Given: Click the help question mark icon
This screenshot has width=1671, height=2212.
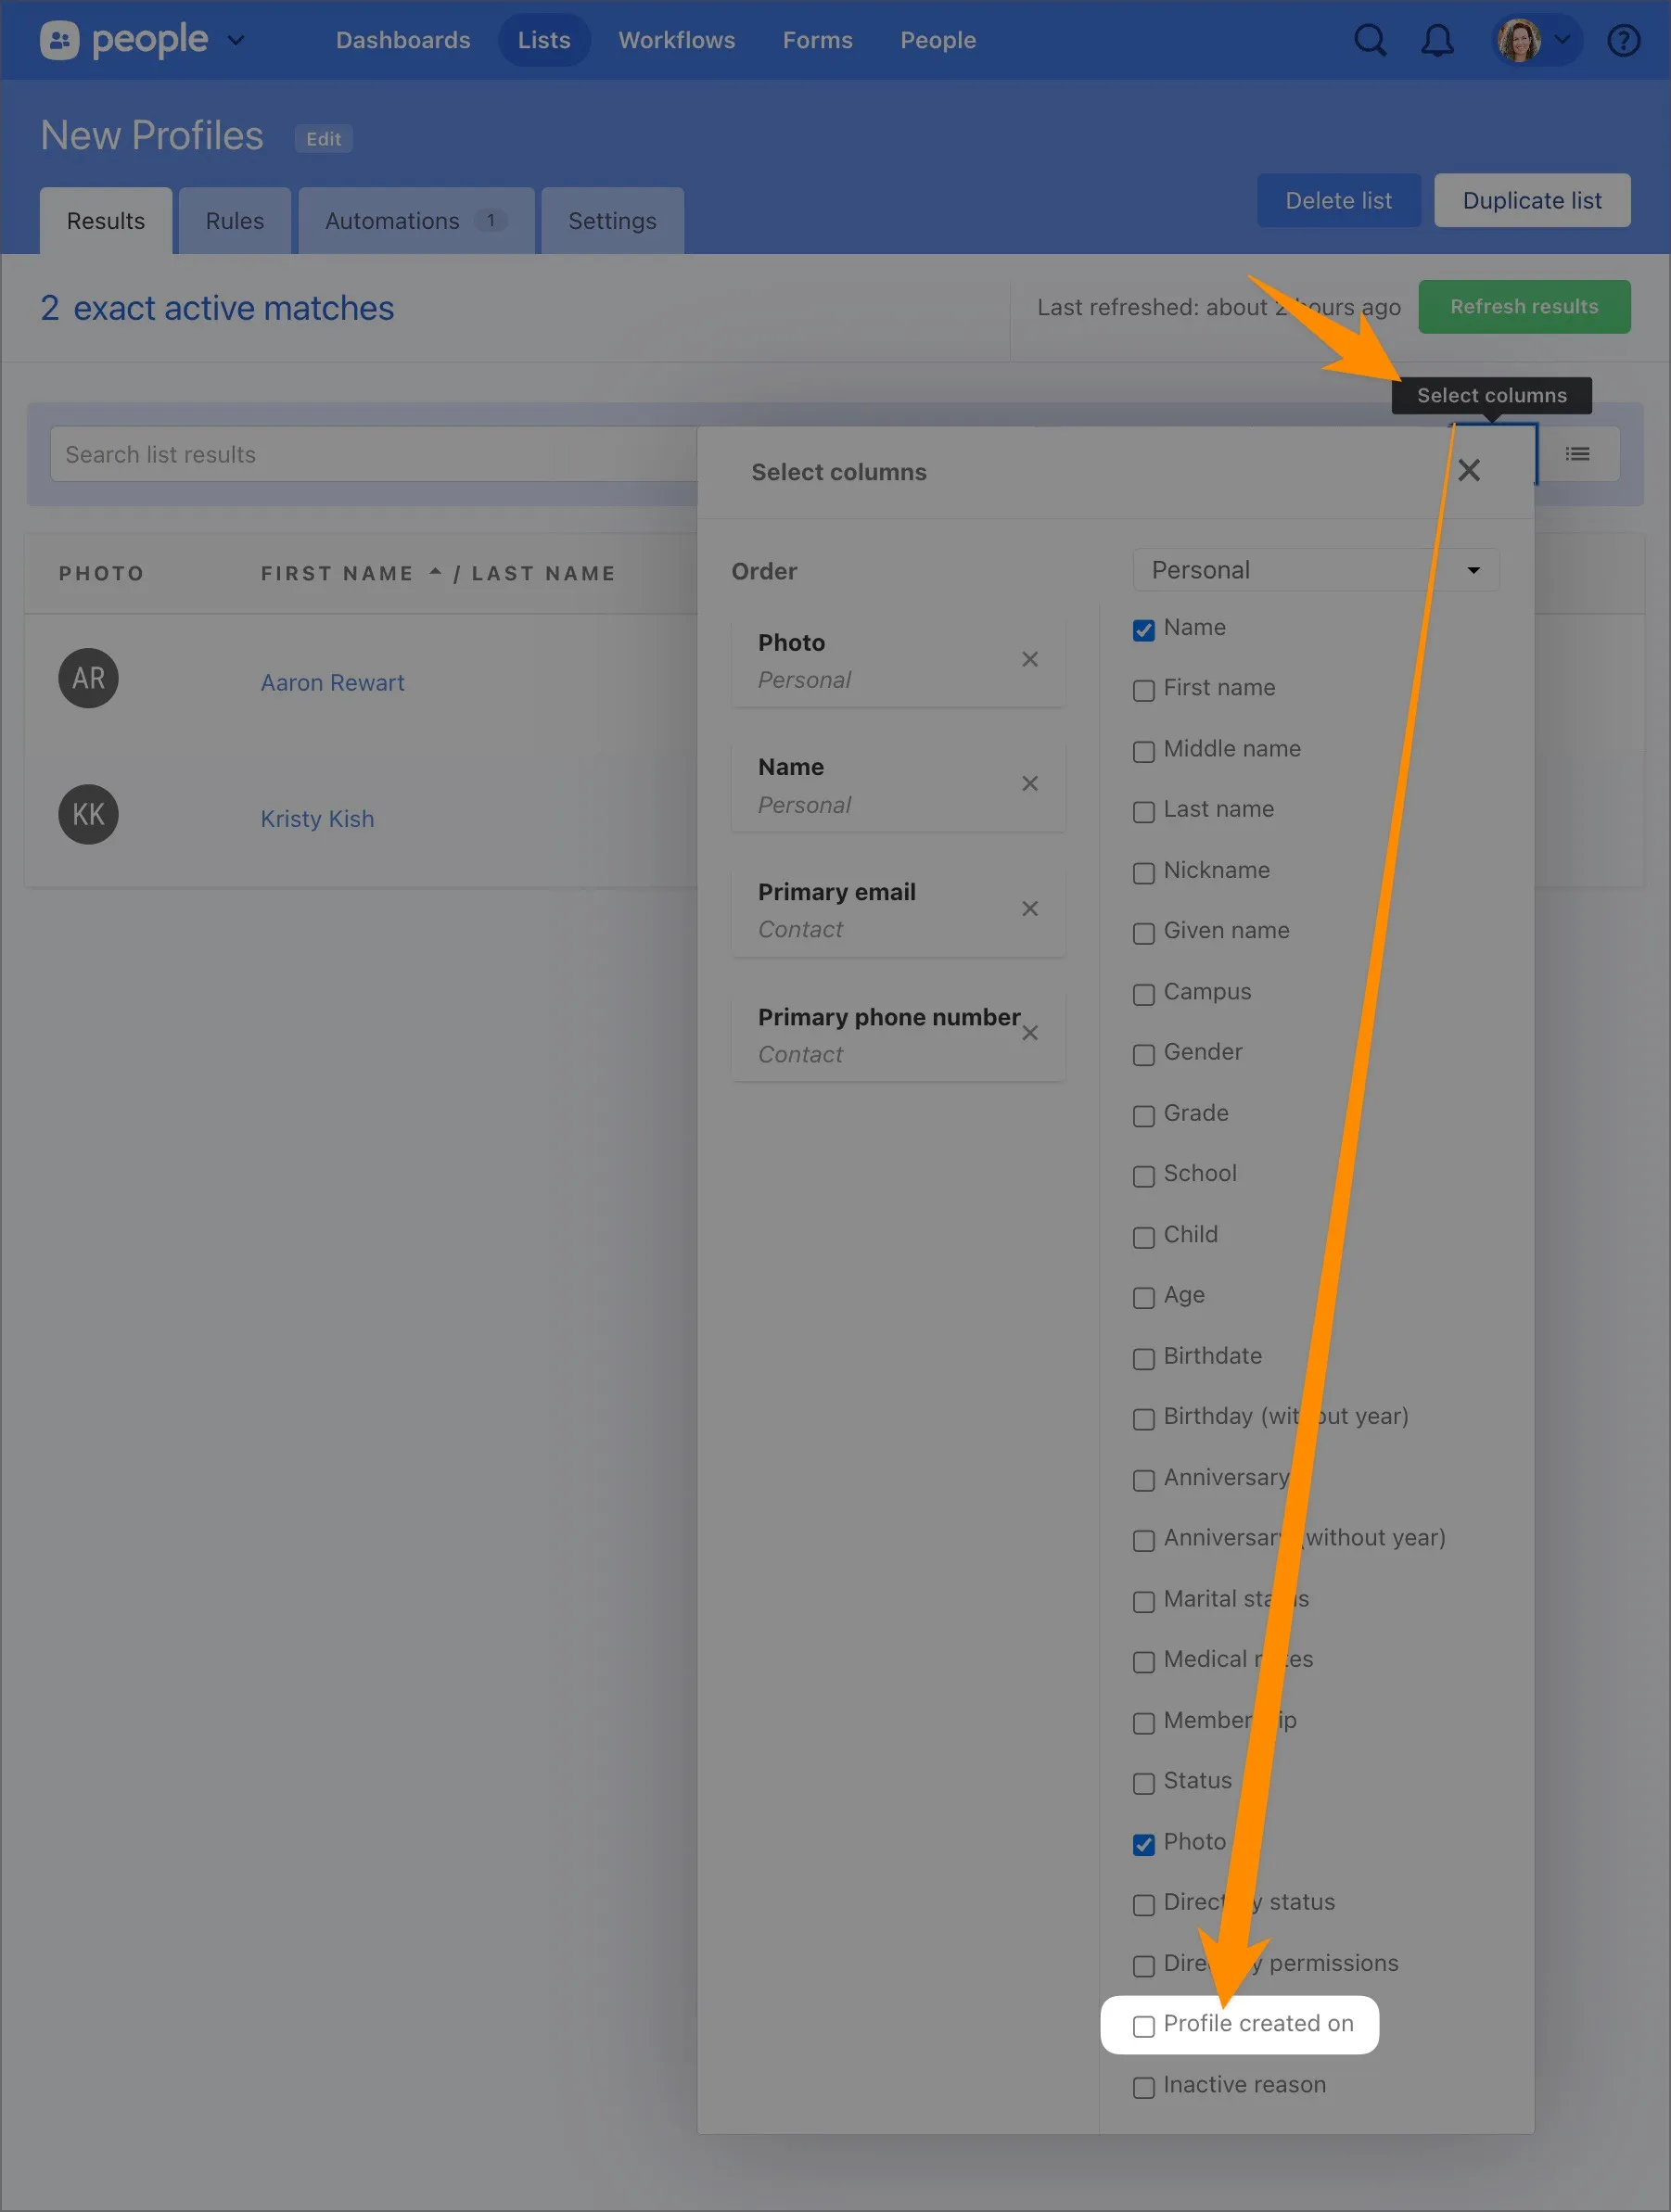Looking at the screenshot, I should pos(1622,41).
